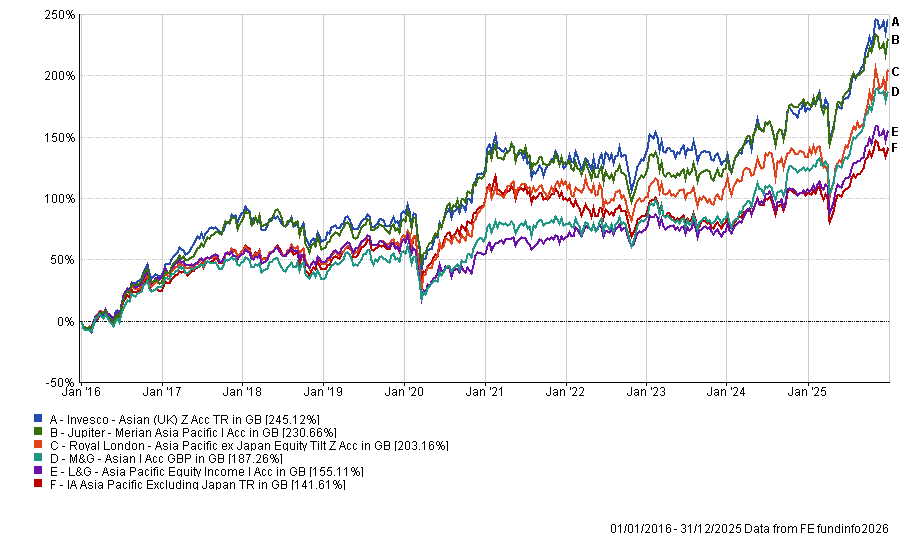Click the purple L&G legend swatch
900x535 pixels.
37,471
